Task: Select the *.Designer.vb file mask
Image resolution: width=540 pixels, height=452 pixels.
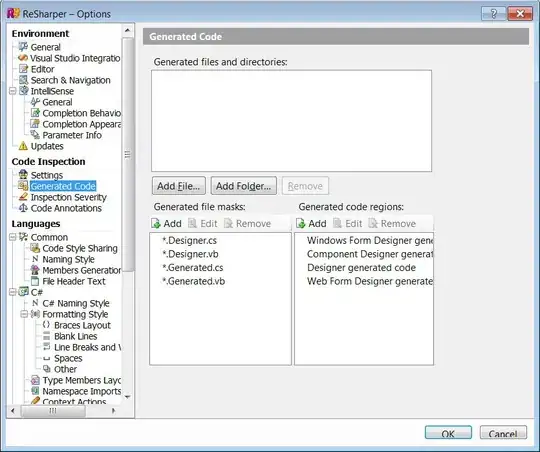Action: [190, 254]
